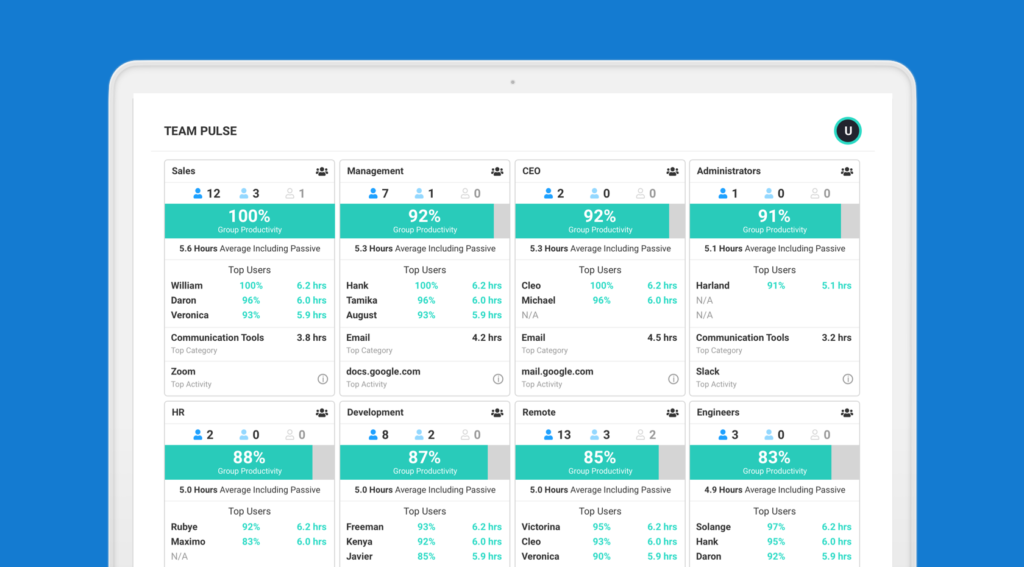The height and width of the screenshot is (567, 1024).
Task: Select the Sales 100% Group Productivity bar
Action: click(x=249, y=221)
